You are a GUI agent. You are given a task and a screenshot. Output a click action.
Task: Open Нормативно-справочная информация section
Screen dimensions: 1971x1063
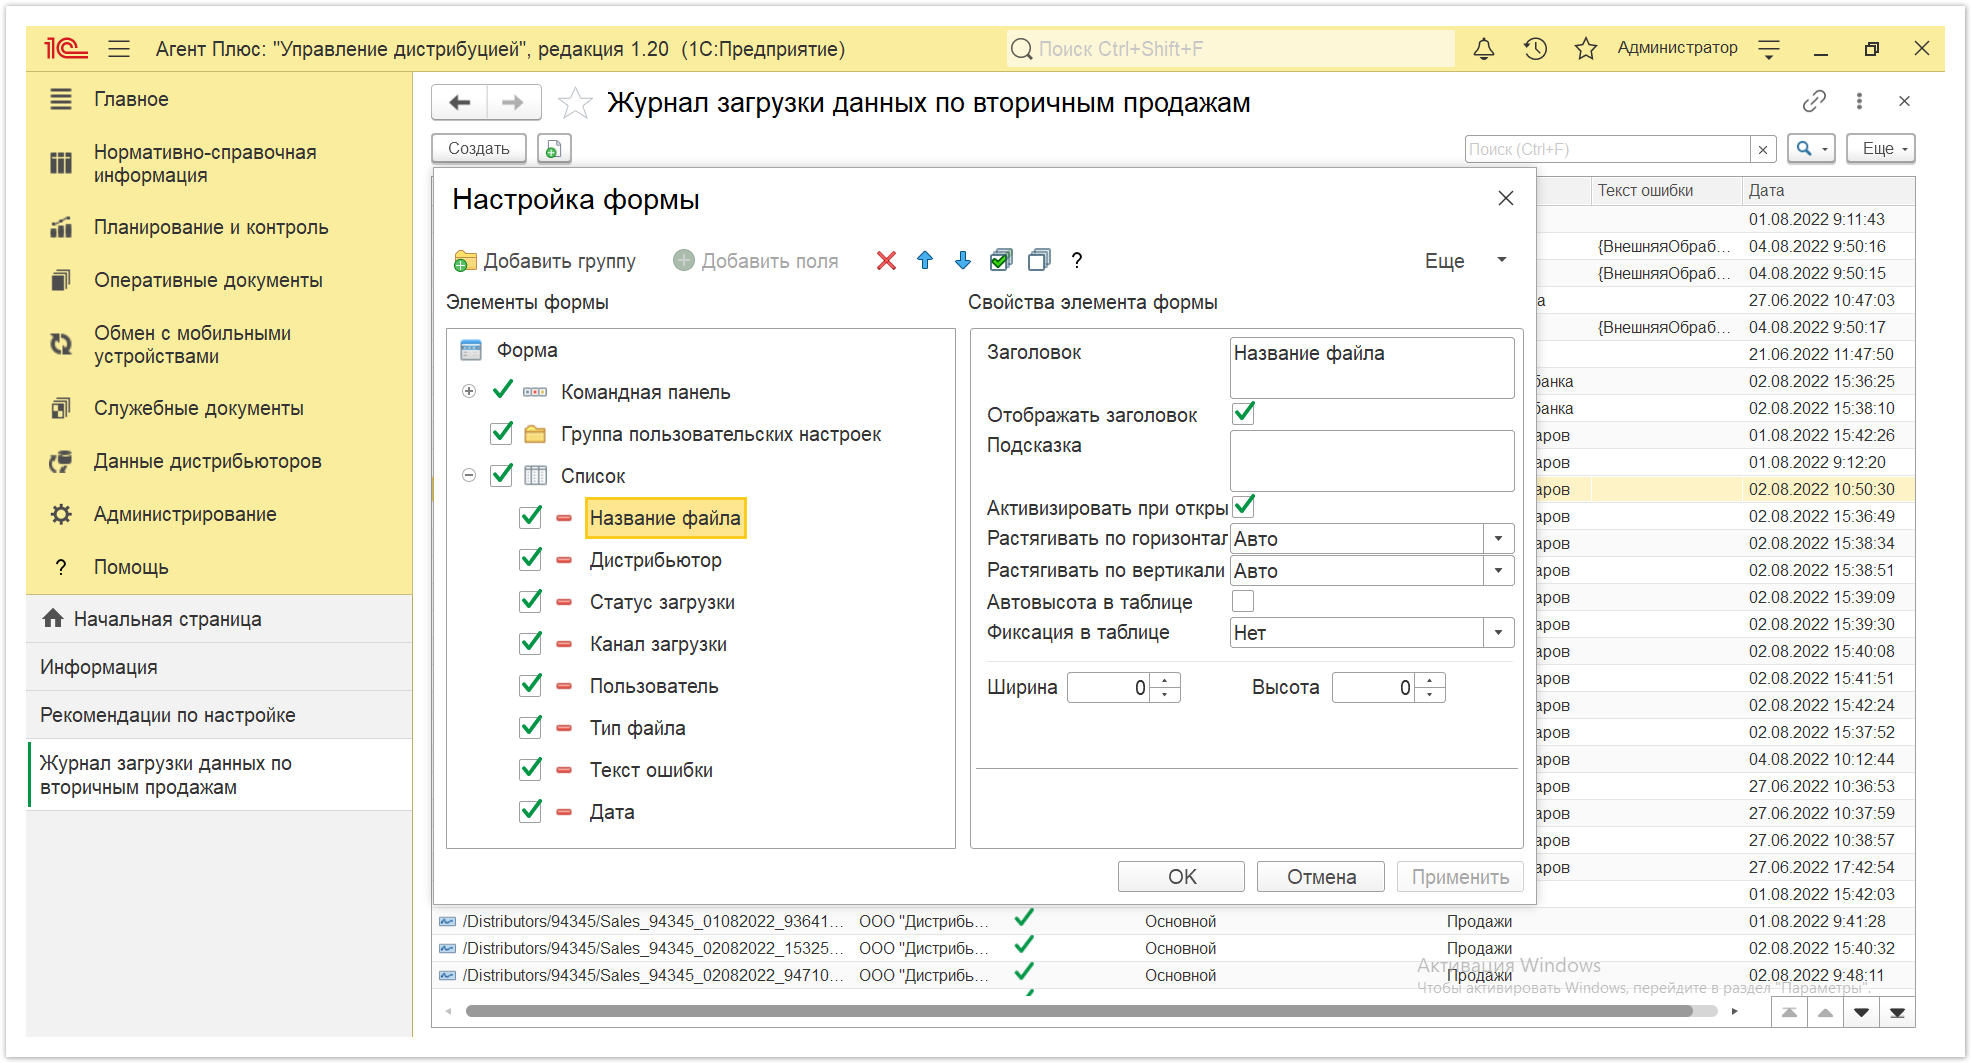tap(205, 163)
